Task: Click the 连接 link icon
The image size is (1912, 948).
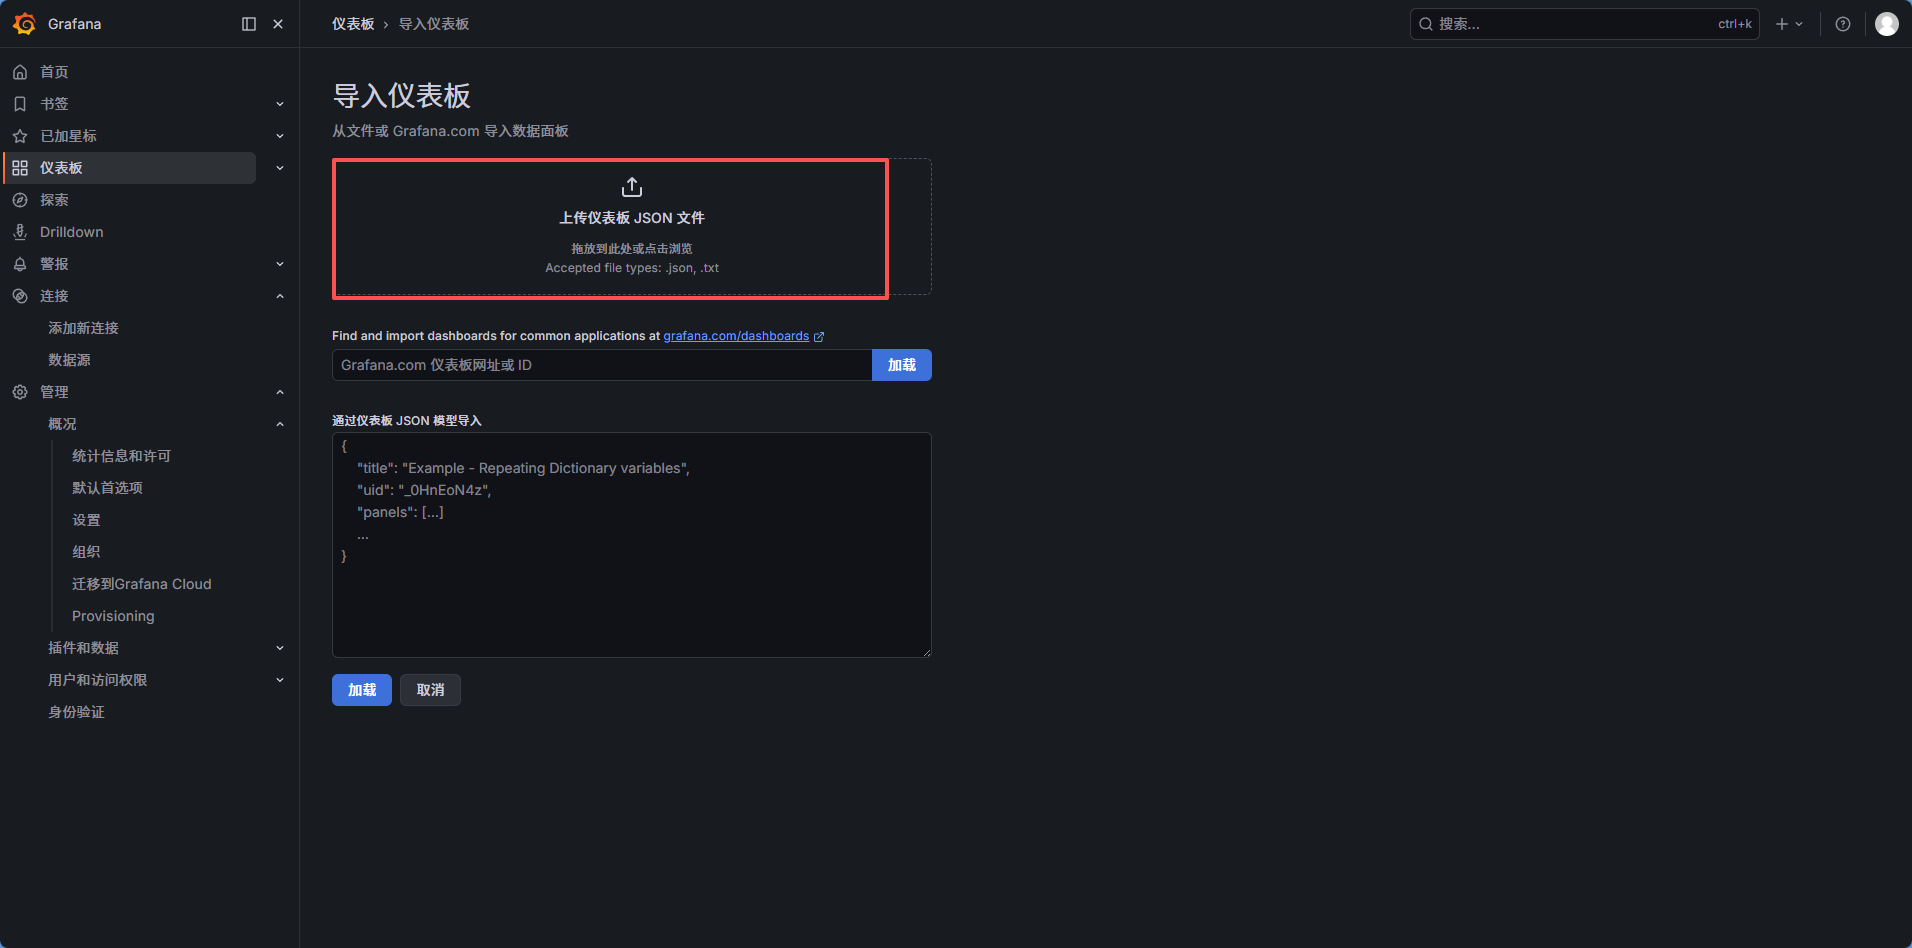Action: click(20, 296)
